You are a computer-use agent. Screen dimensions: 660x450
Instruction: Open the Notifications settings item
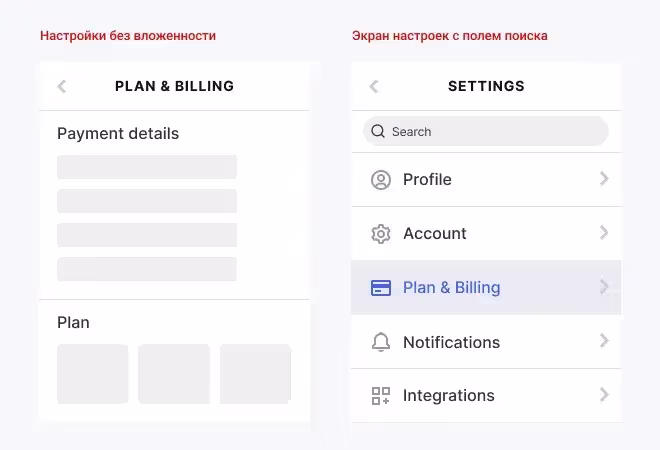(x=451, y=342)
